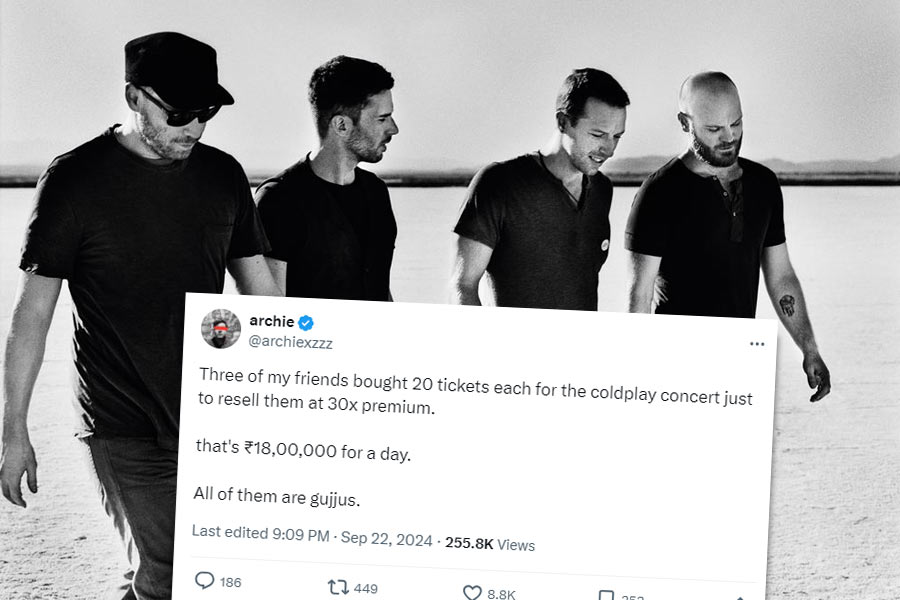View the 255.8K Views analytics

pos(490,544)
